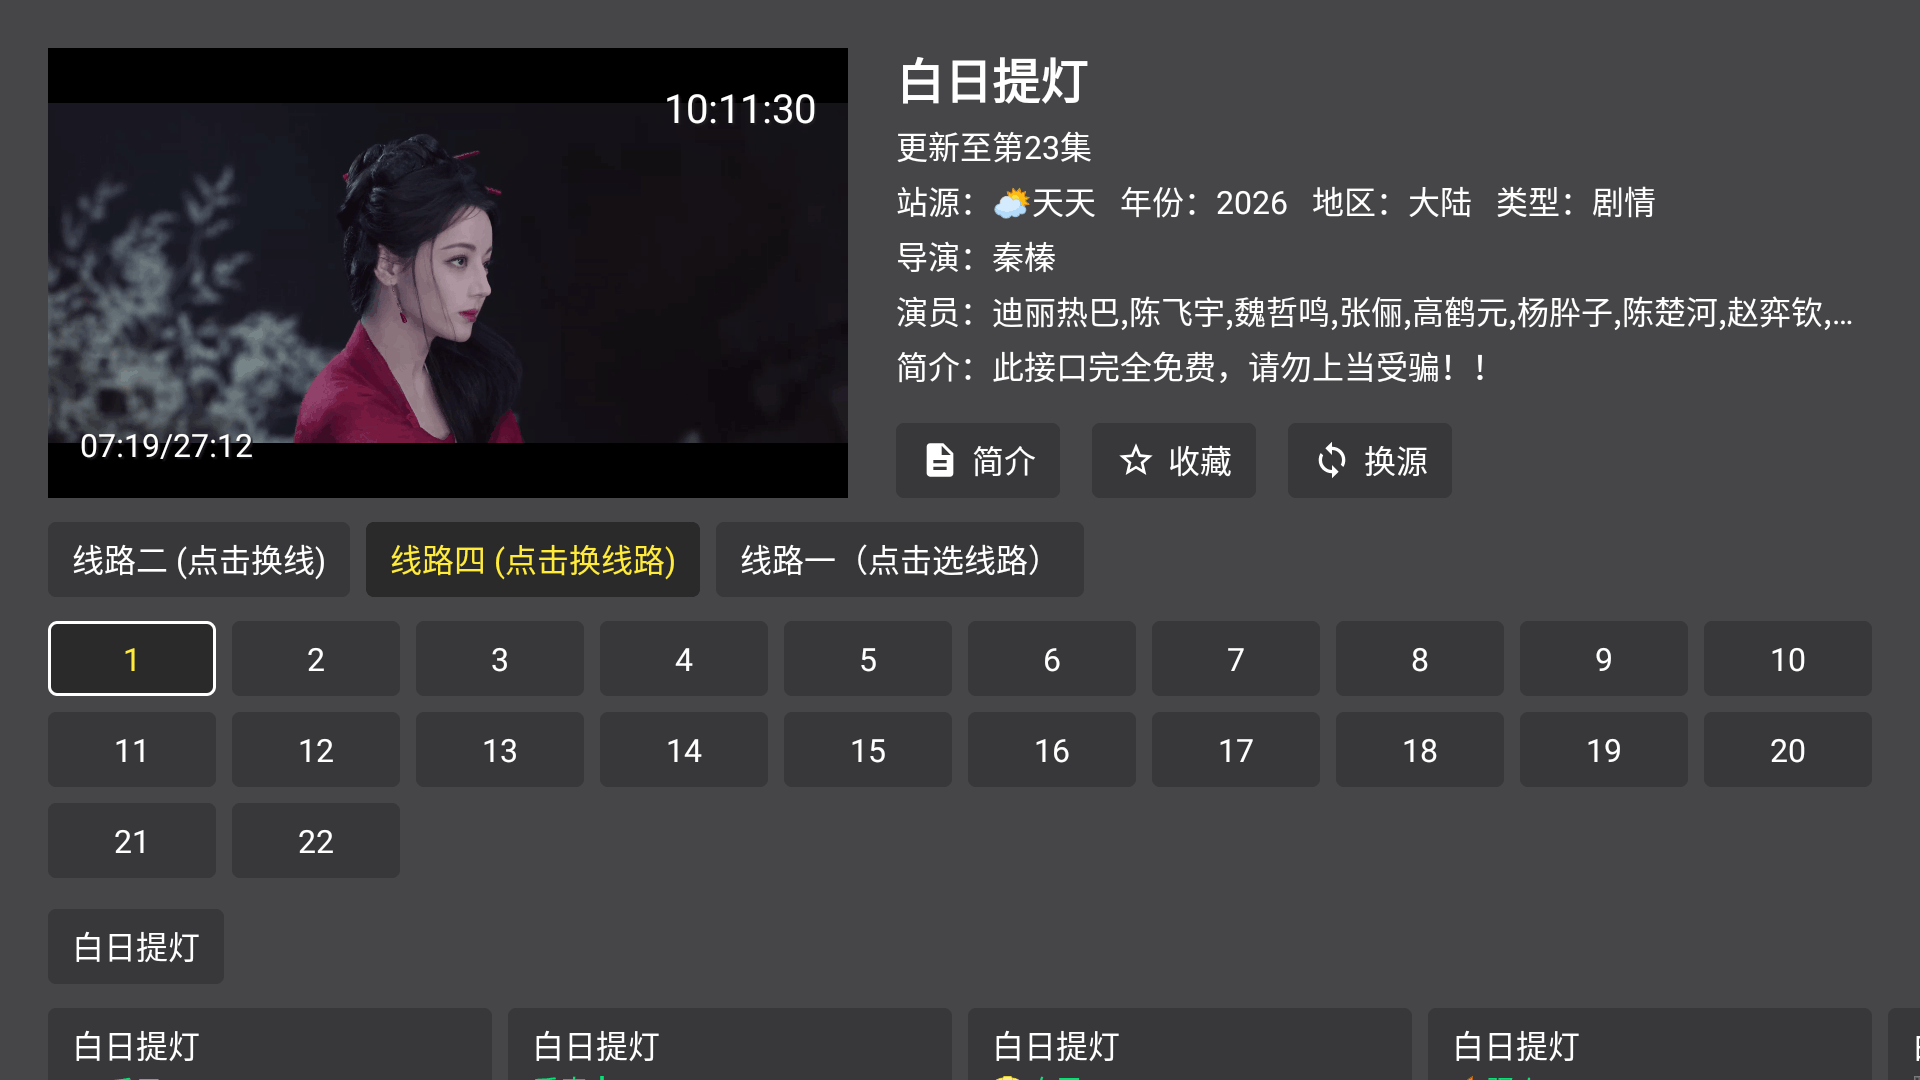Open the first 白日提灯 search result card
This screenshot has height=1080, width=1920.
tap(270, 1044)
